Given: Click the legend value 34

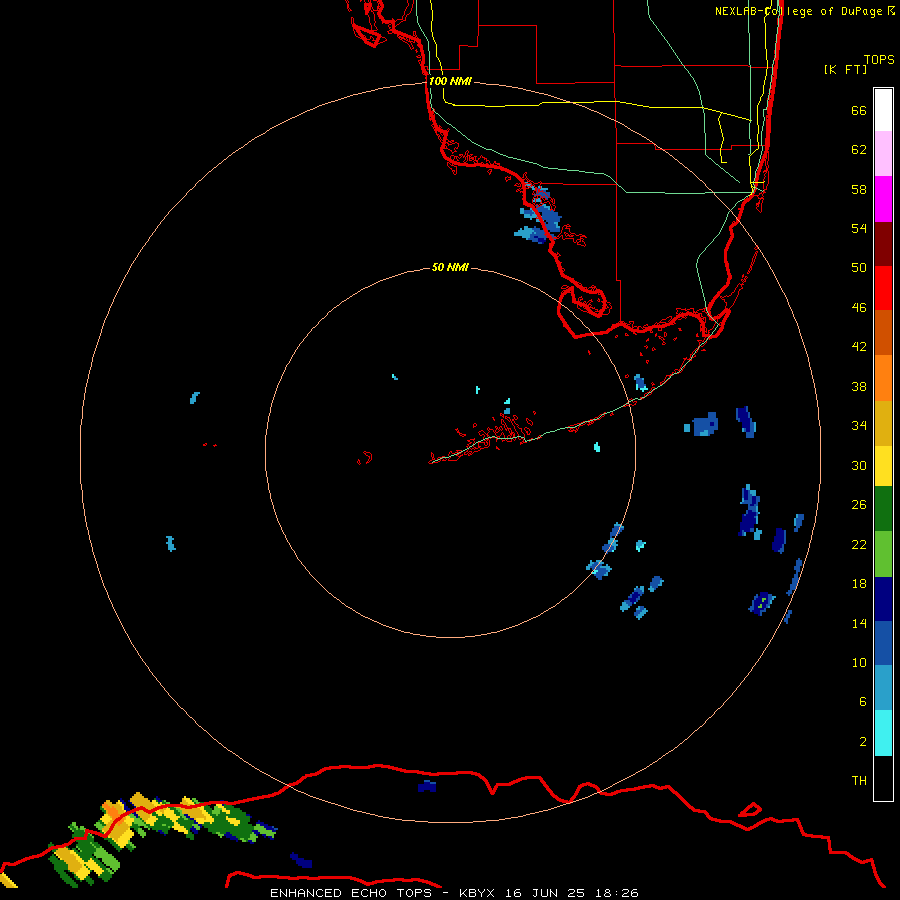Looking at the screenshot, I should (x=859, y=426).
